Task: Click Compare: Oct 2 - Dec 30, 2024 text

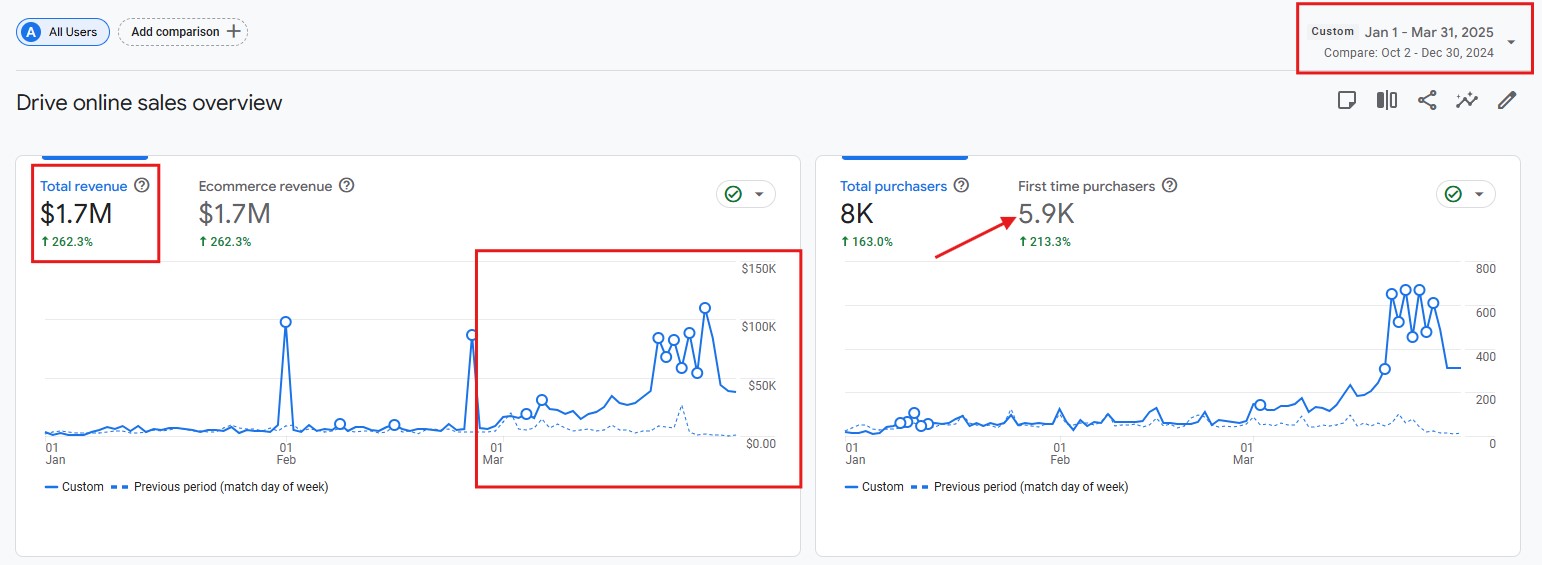Action: 1409,53
